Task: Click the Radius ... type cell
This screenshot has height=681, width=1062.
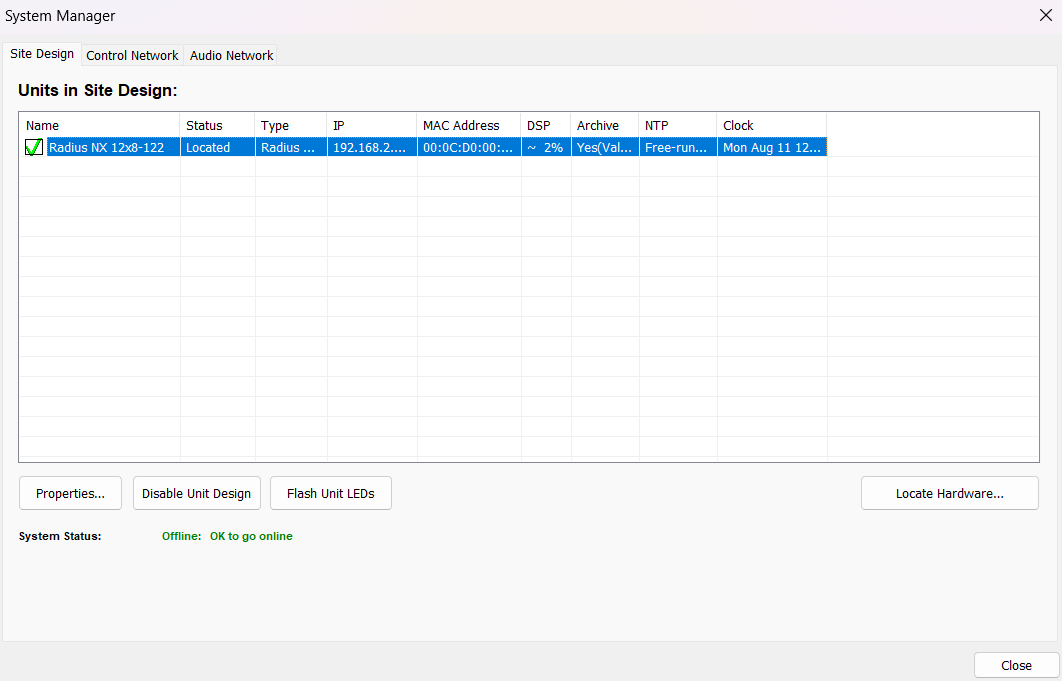Action: coord(291,147)
